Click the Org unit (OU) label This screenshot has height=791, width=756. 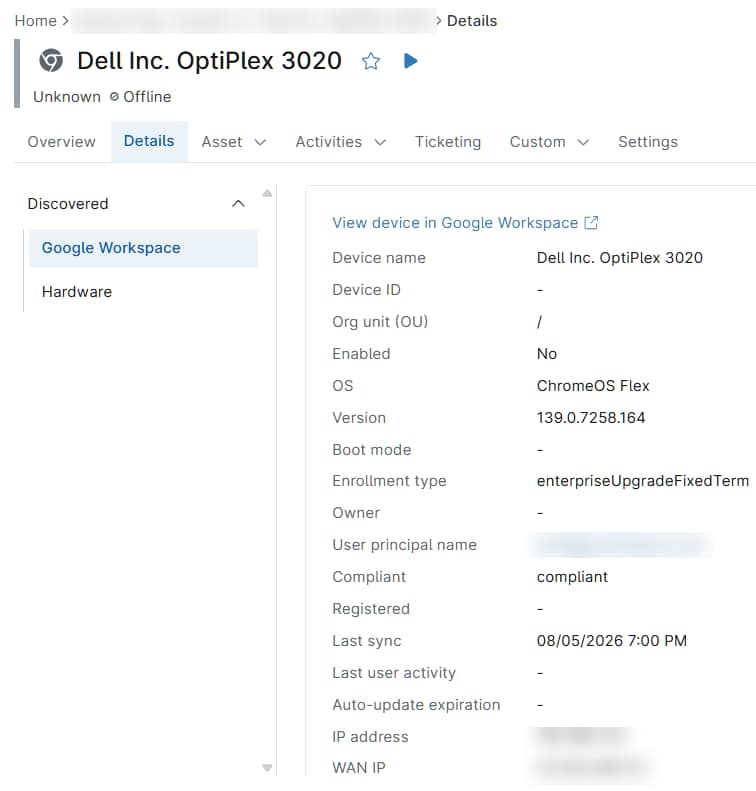(x=380, y=322)
